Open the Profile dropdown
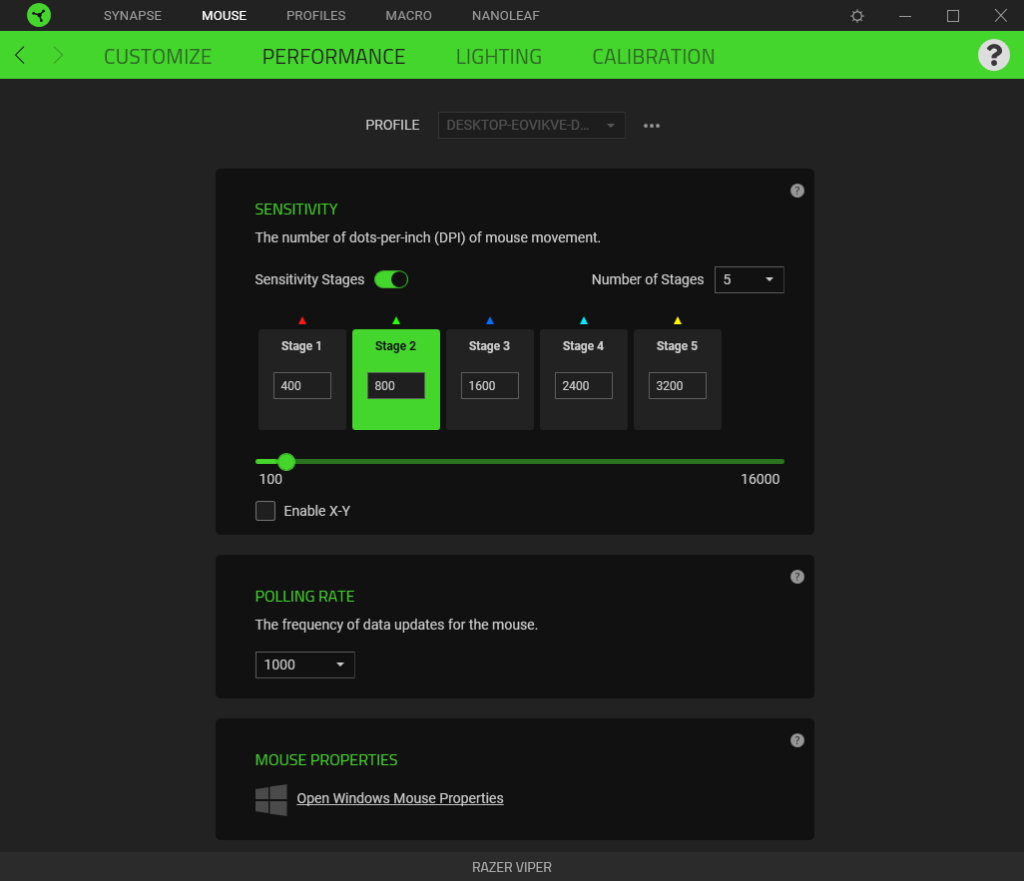The width and height of the screenshot is (1024, 881). (532, 125)
